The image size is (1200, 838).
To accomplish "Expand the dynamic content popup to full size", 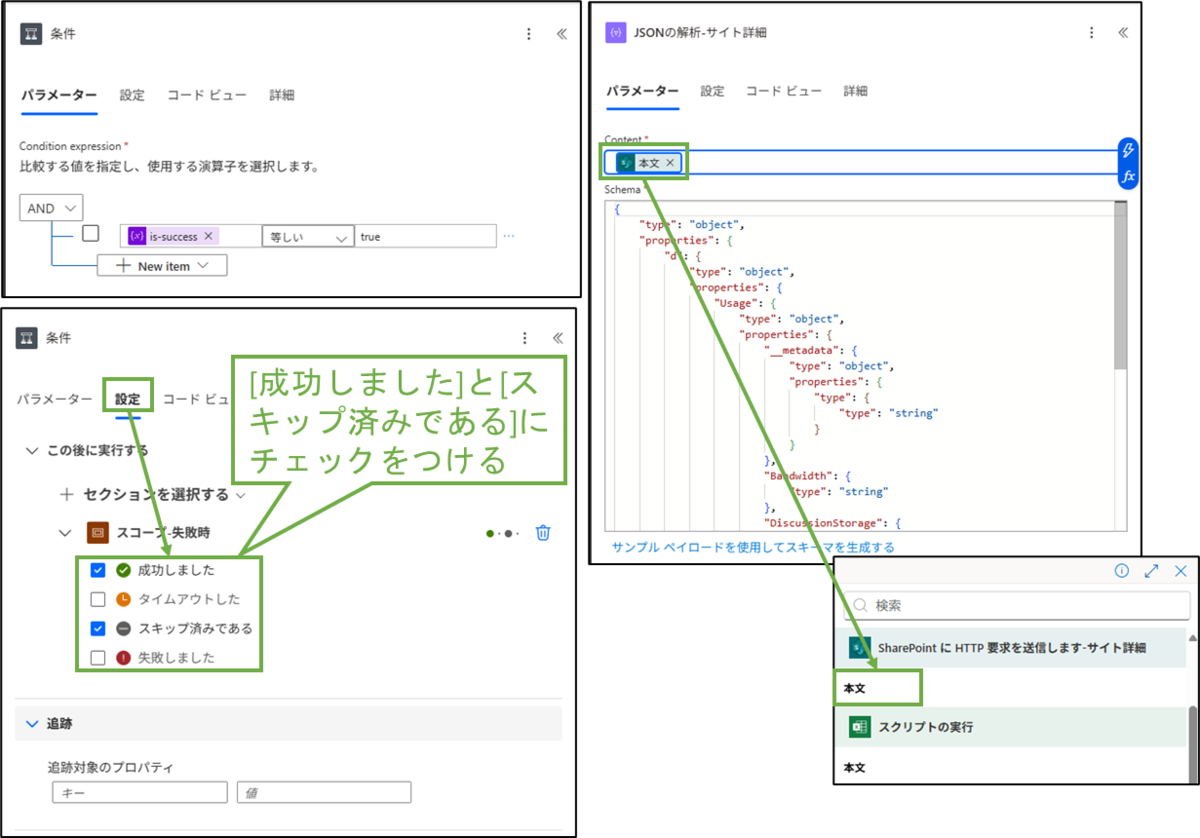I will point(1152,571).
